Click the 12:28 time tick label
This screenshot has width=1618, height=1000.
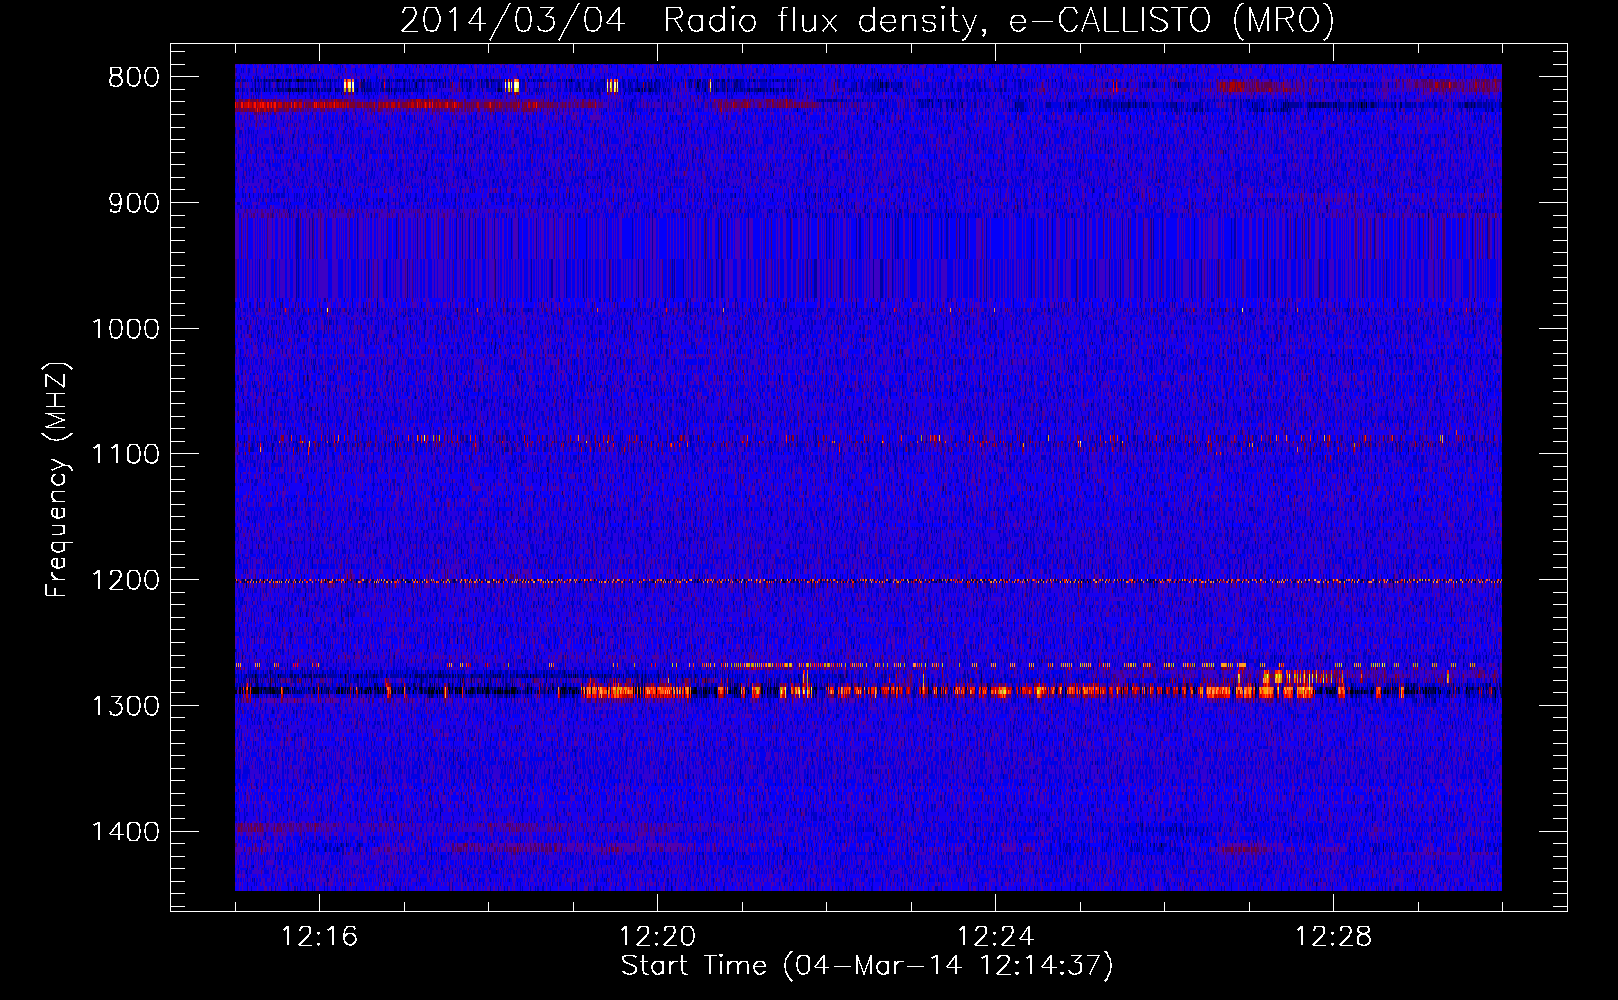pyautogui.click(x=1333, y=937)
